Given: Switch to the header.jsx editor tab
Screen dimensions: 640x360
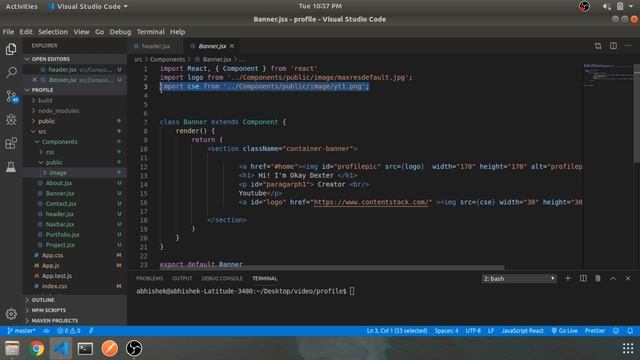Looking at the screenshot, I should tap(156, 46).
